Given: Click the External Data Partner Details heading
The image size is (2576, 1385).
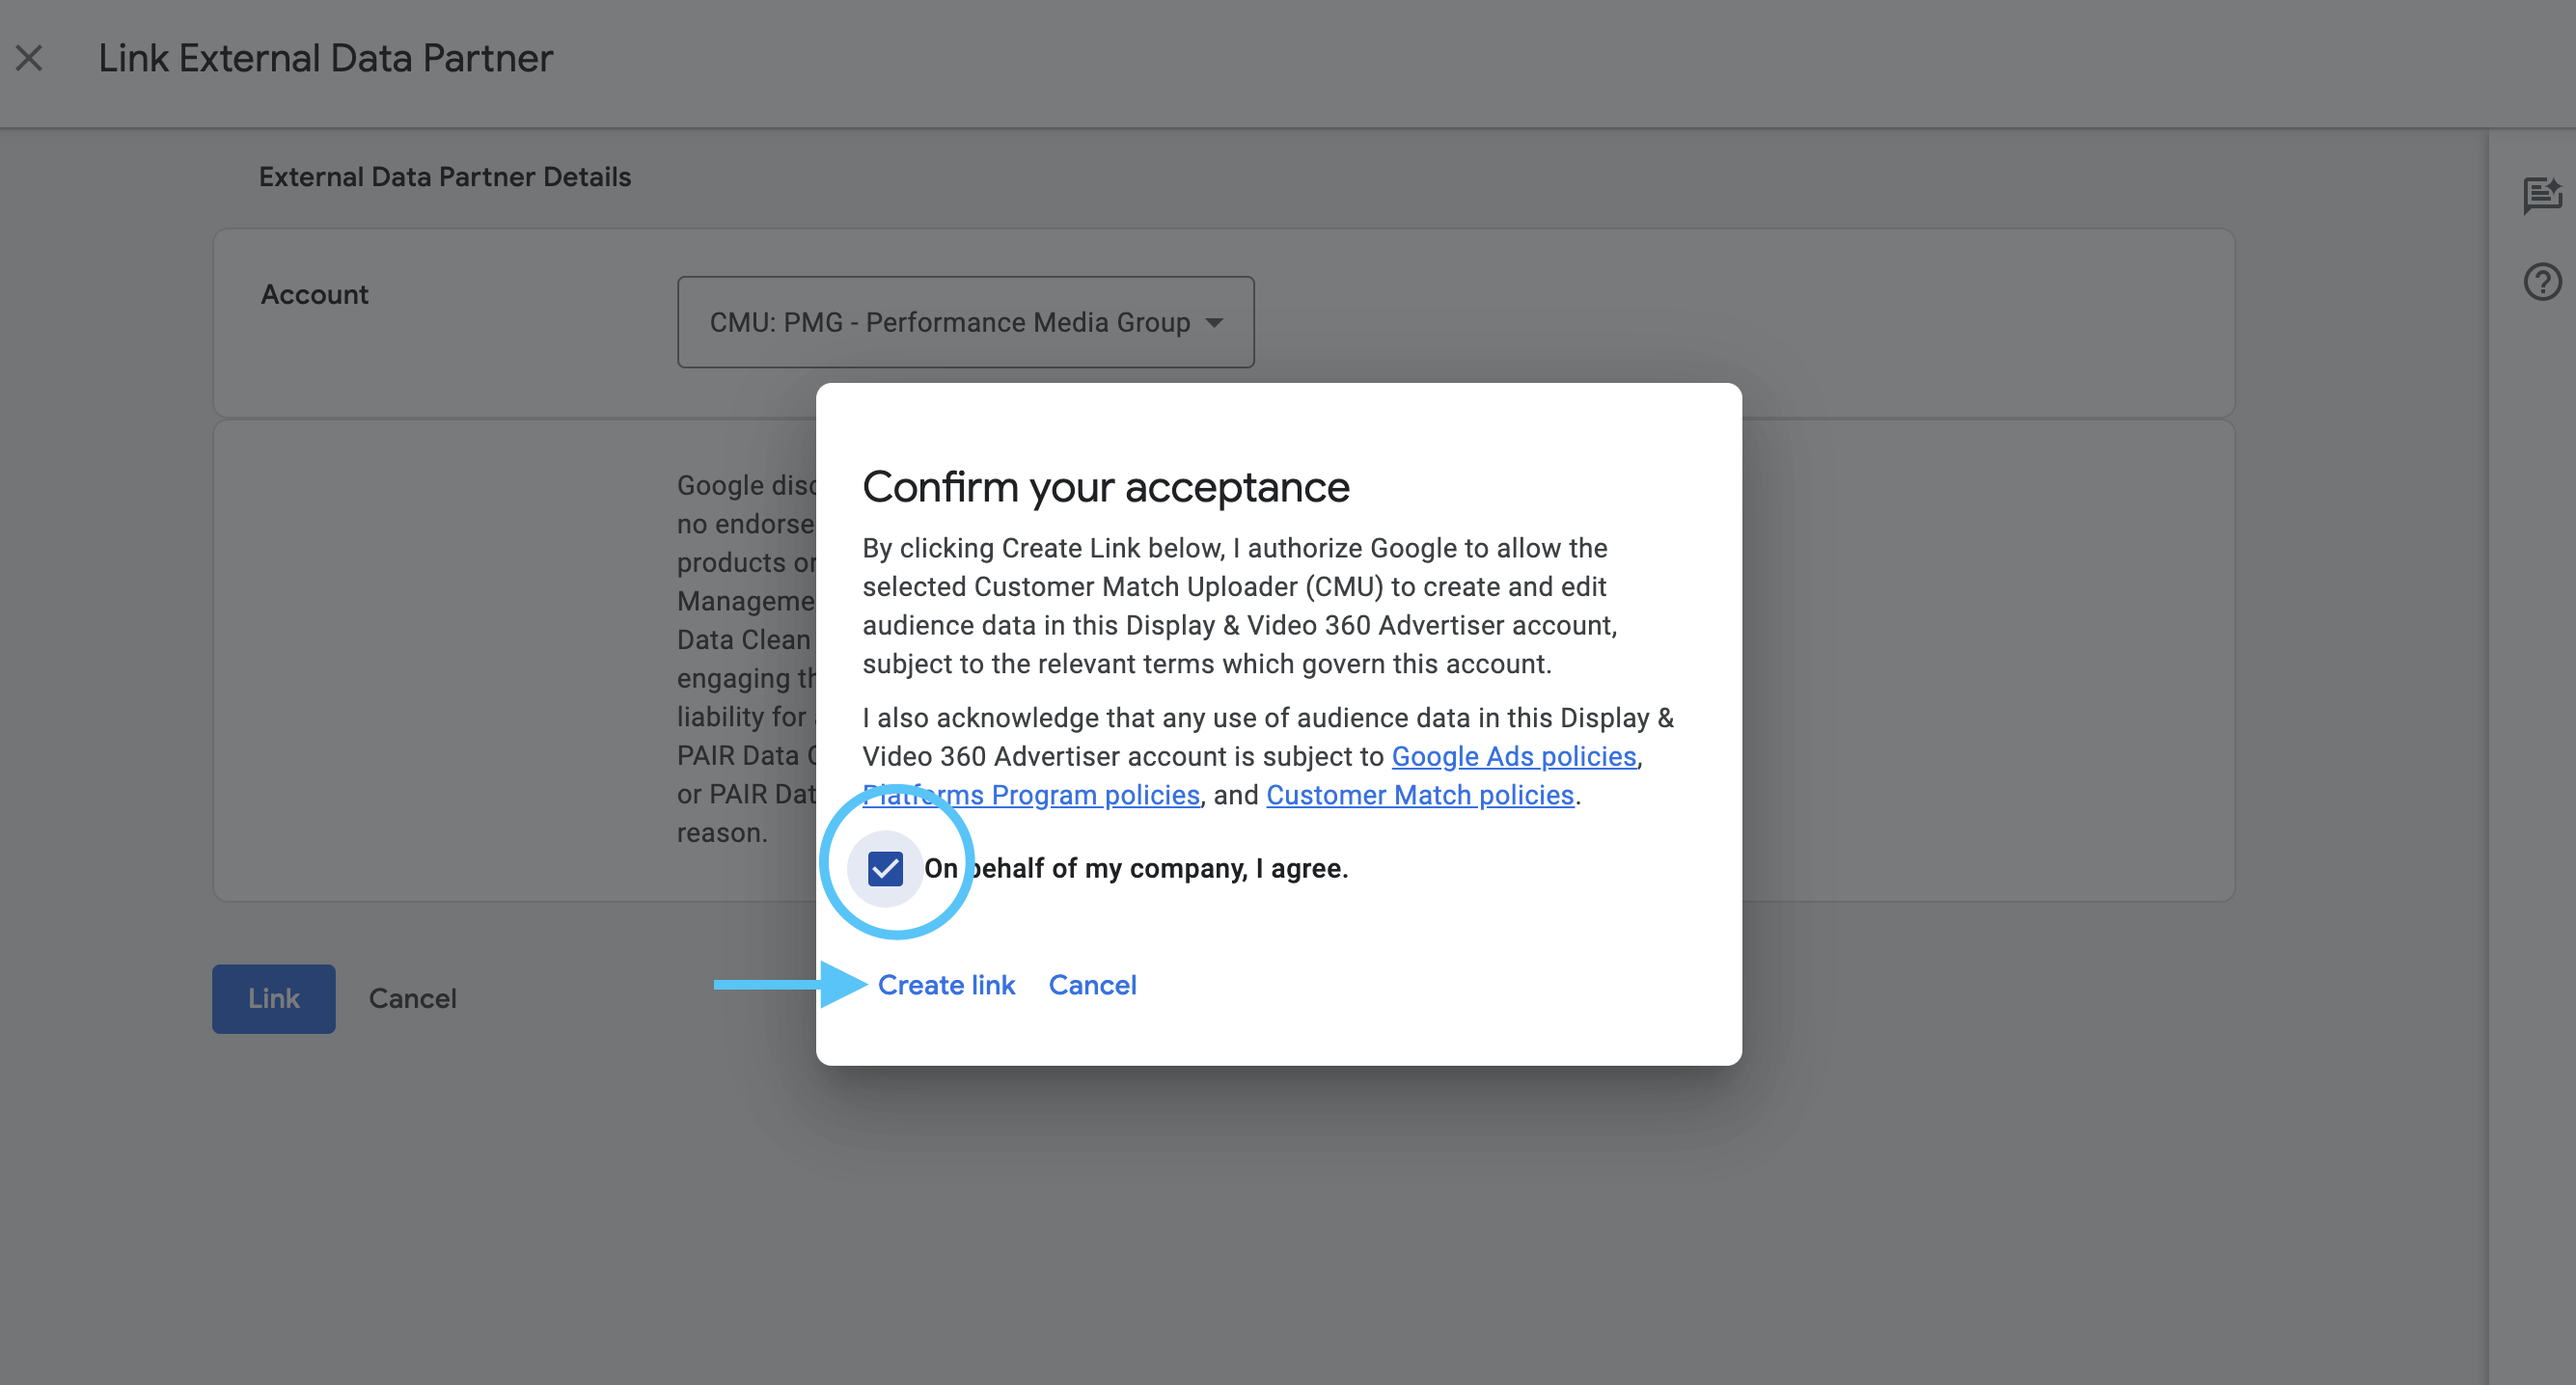Looking at the screenshot, I should pyautogui.click(x=445, y=177).
